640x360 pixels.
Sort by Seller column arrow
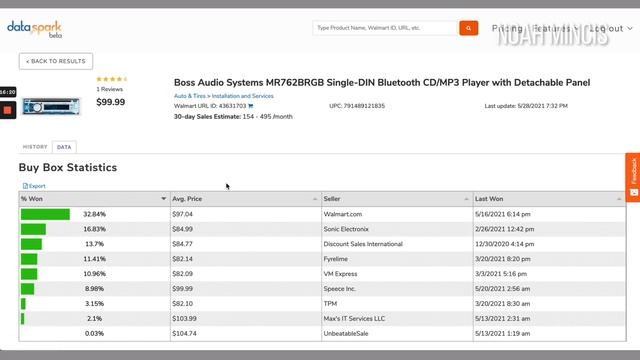coord(466,199)
